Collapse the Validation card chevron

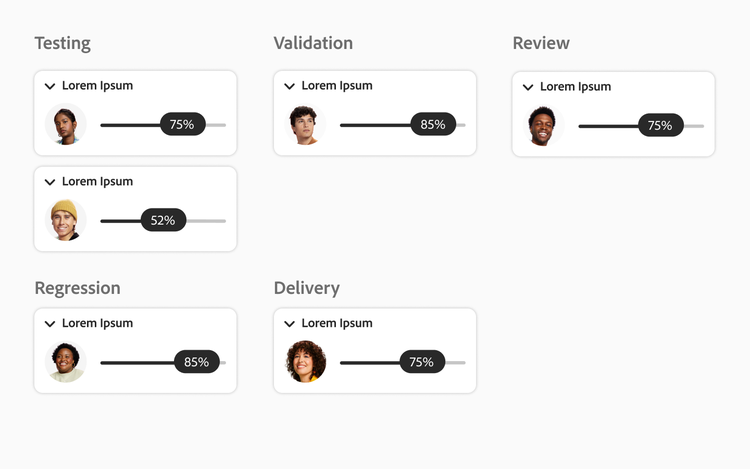tap(289, 86)
